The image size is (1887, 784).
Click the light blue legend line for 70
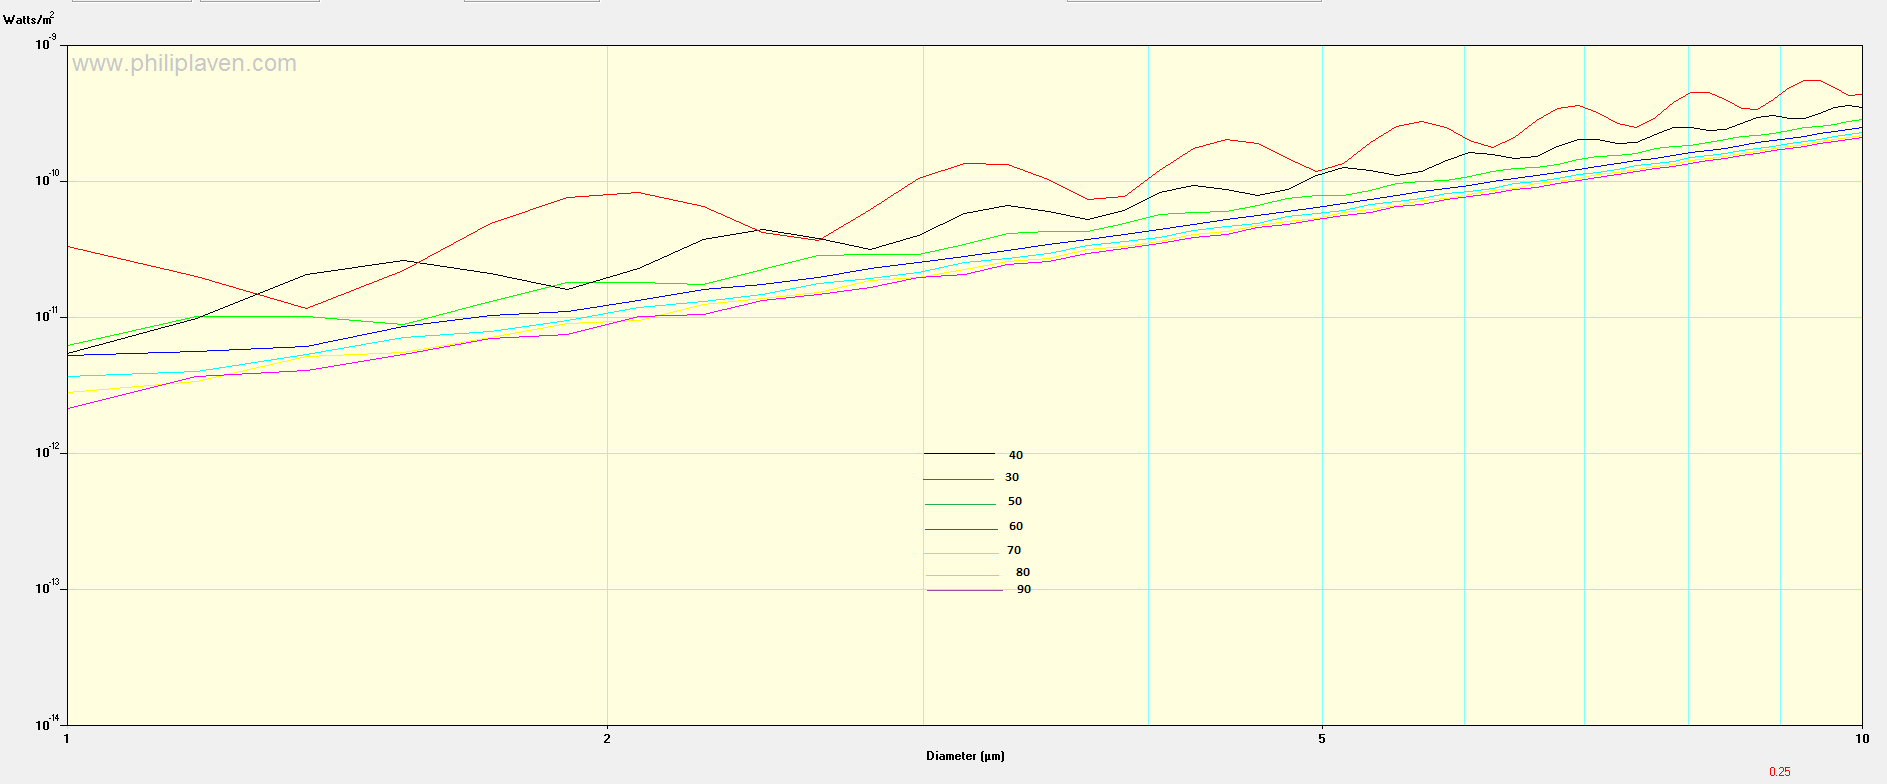[x=959, y=553]
